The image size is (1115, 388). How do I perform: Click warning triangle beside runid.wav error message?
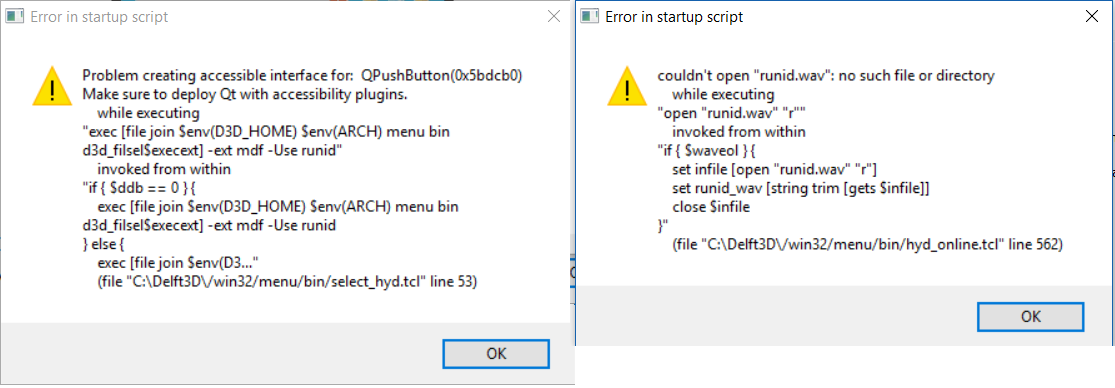click(627, 85)
